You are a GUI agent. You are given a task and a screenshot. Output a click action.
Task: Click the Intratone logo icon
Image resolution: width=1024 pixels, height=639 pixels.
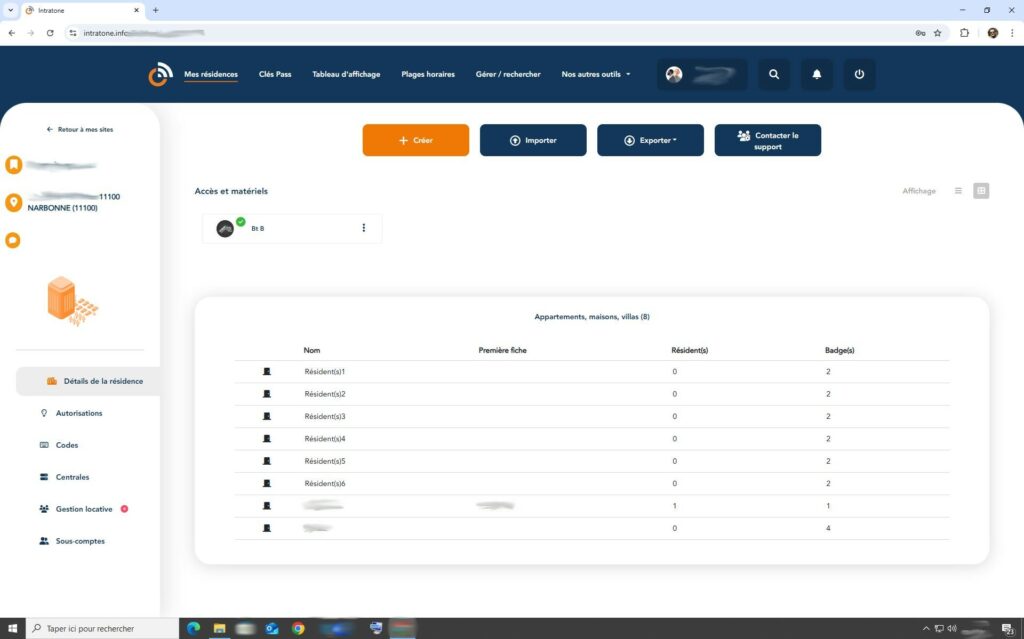pyautogui.click(x=160, y=74)
